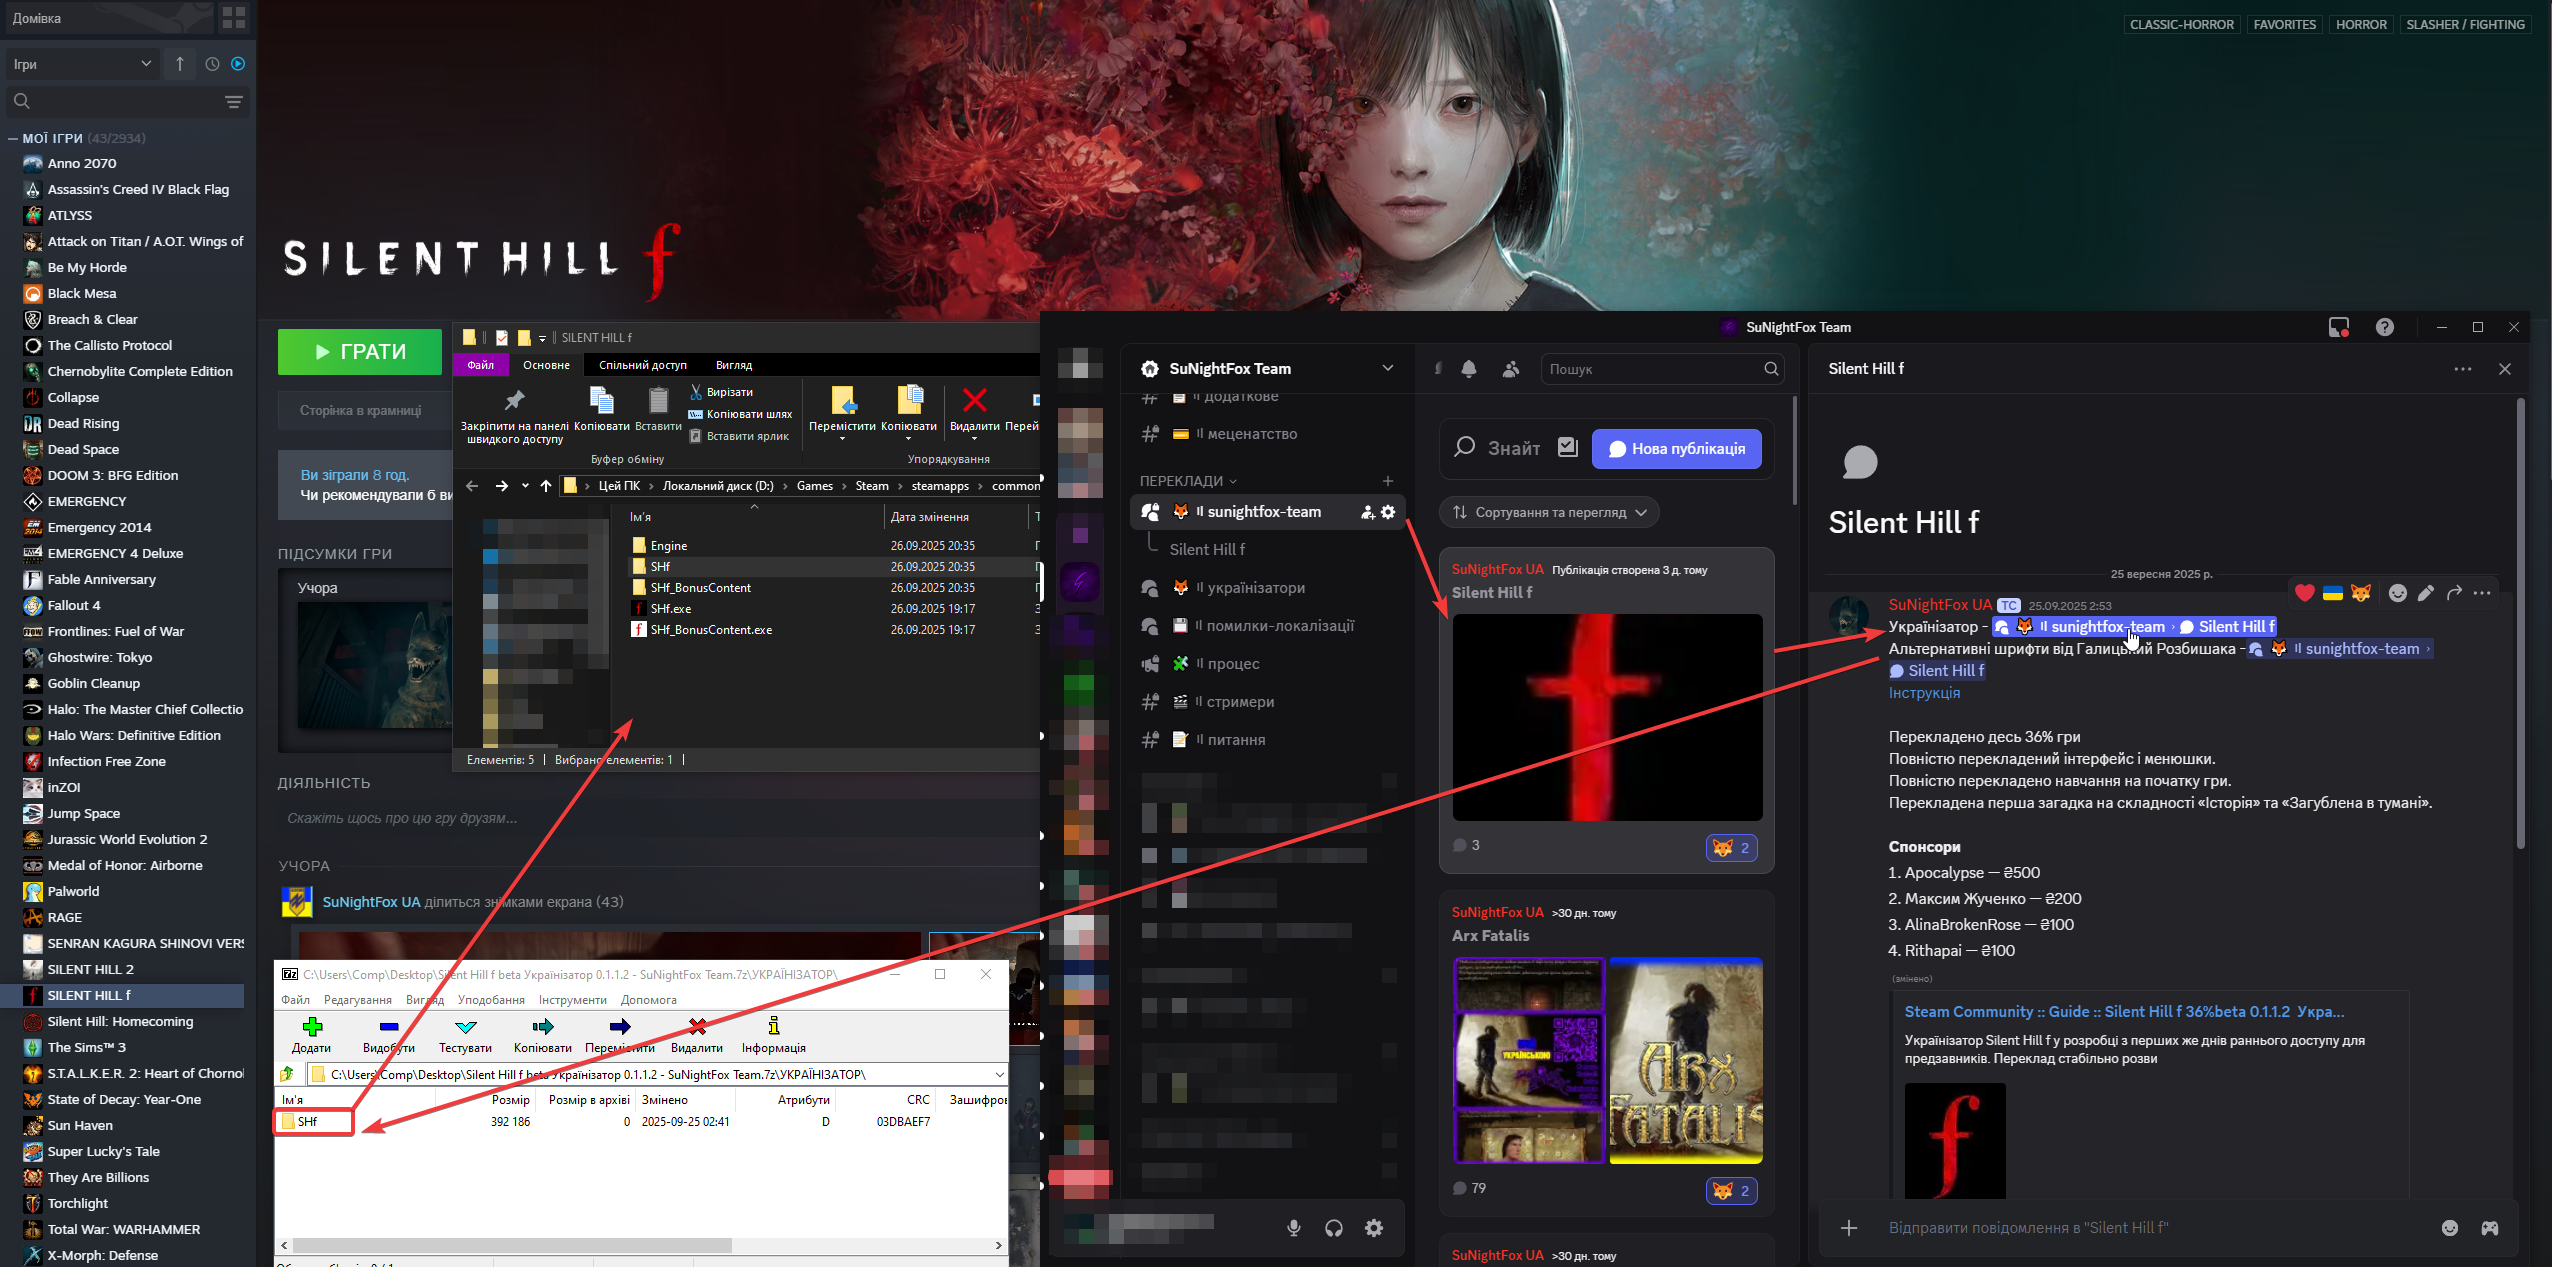Open the Редагування menu in 7-Zip

tap(357, 1000)
